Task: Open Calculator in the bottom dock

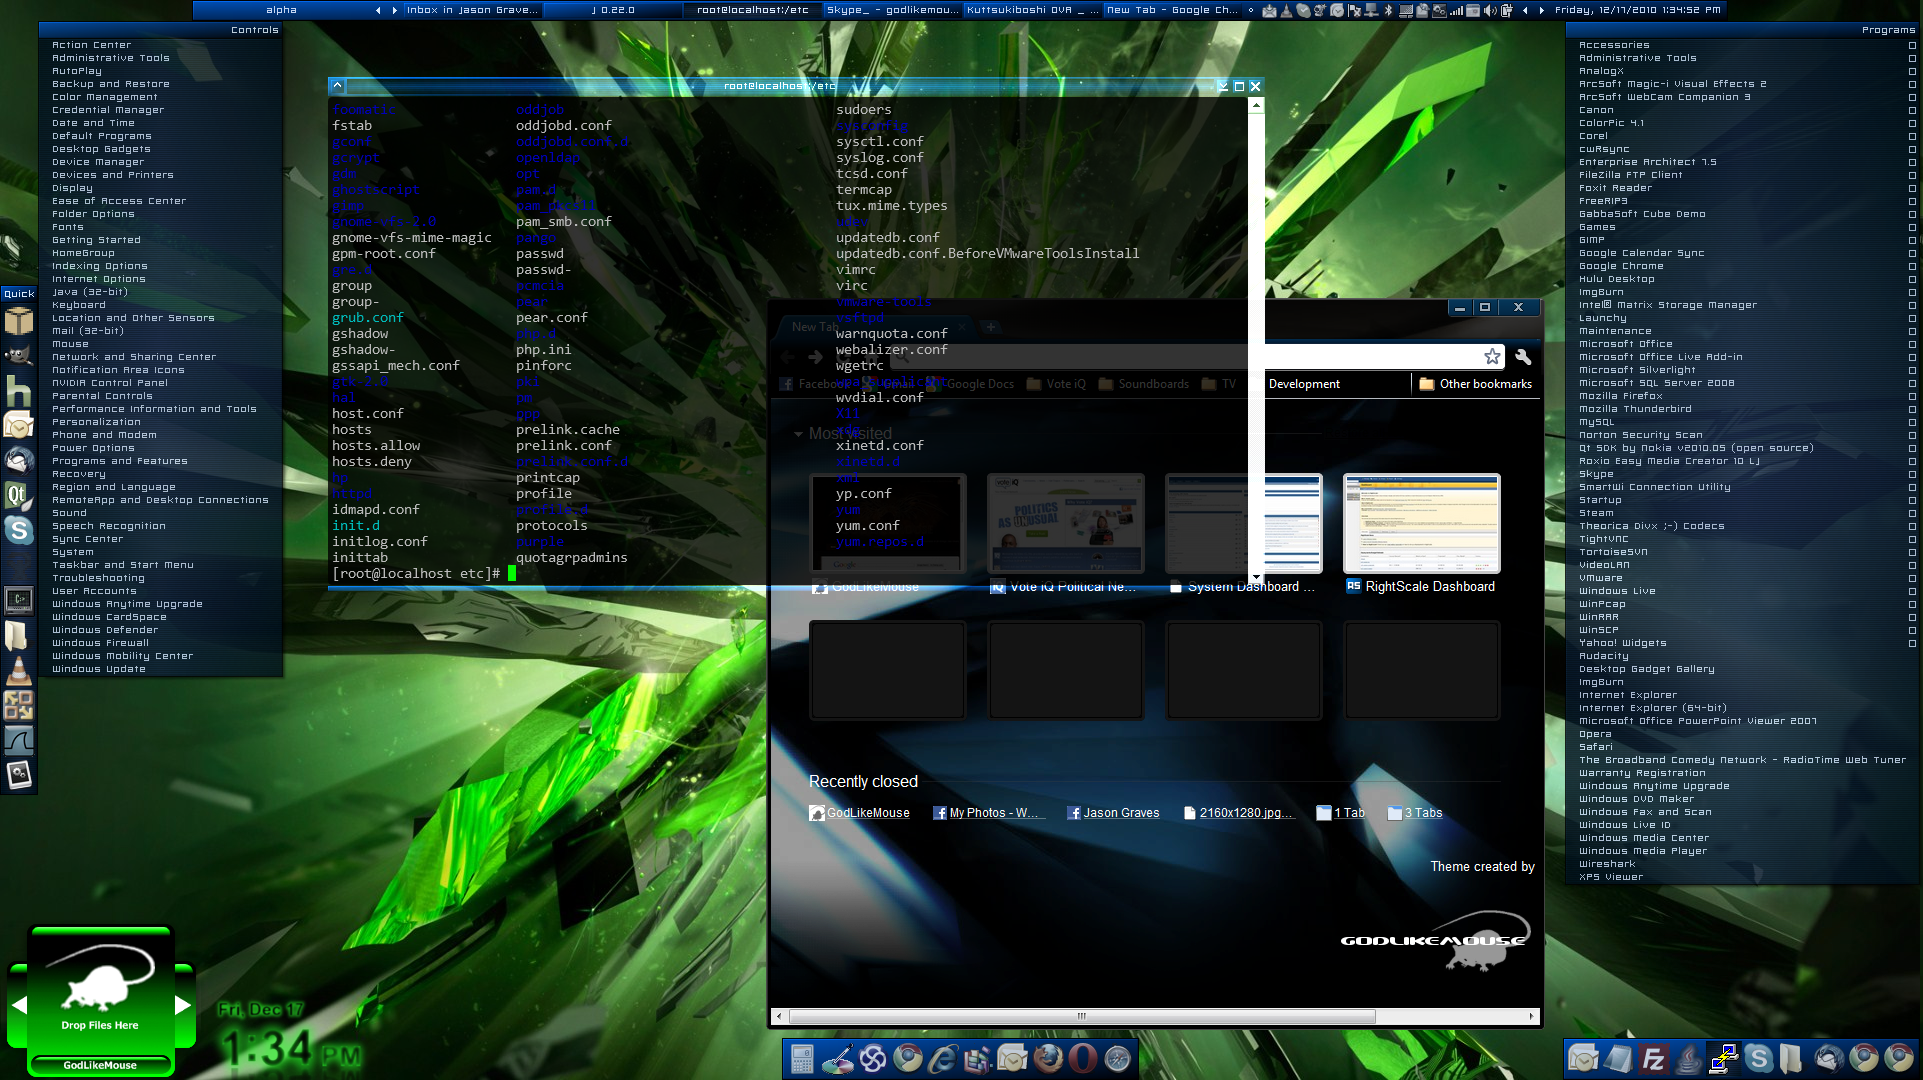Action: (802, 1058)
